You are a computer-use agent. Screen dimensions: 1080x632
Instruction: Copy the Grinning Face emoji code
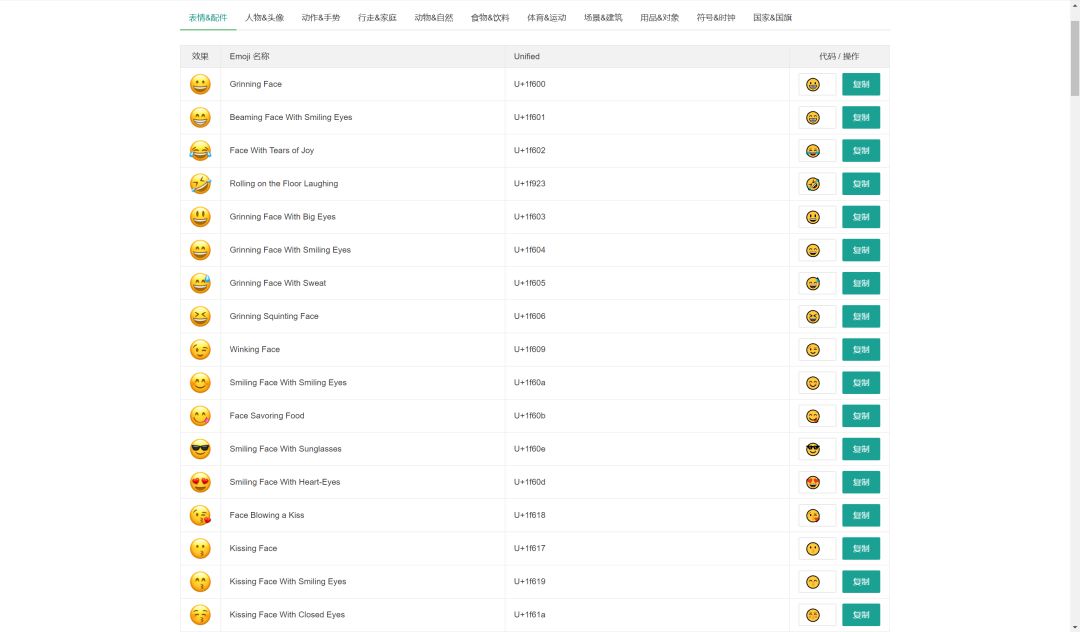click(861, 84)
